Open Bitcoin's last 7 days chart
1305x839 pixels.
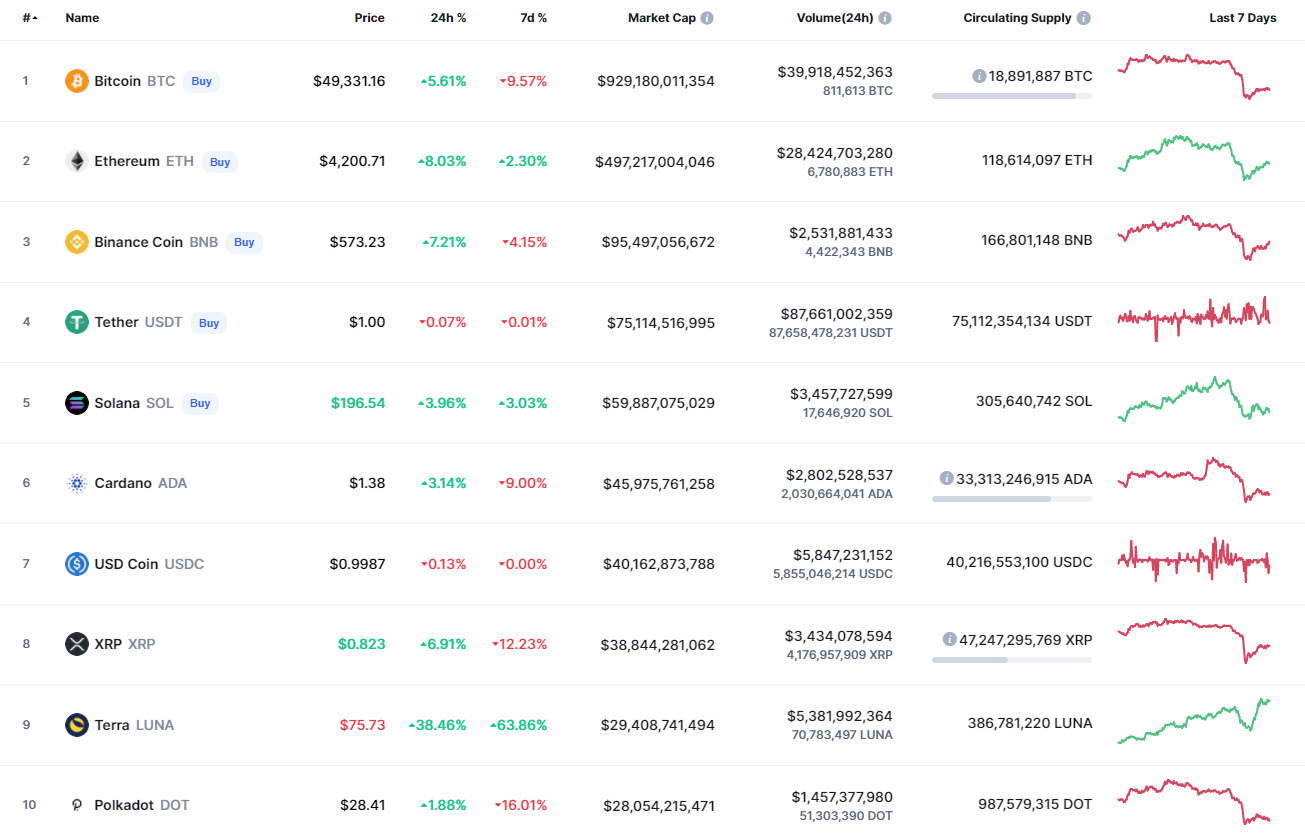click(x=1194, y=76)
